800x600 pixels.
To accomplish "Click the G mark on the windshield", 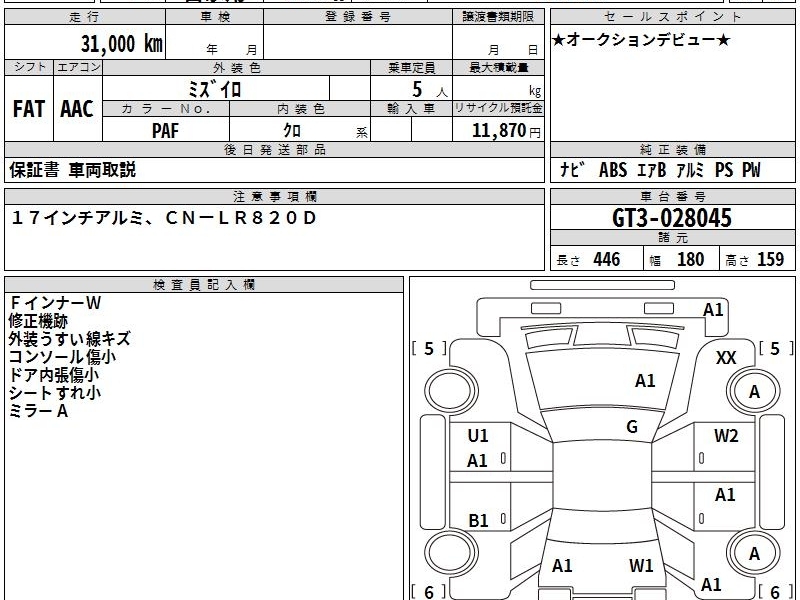I will coord(632,427).
